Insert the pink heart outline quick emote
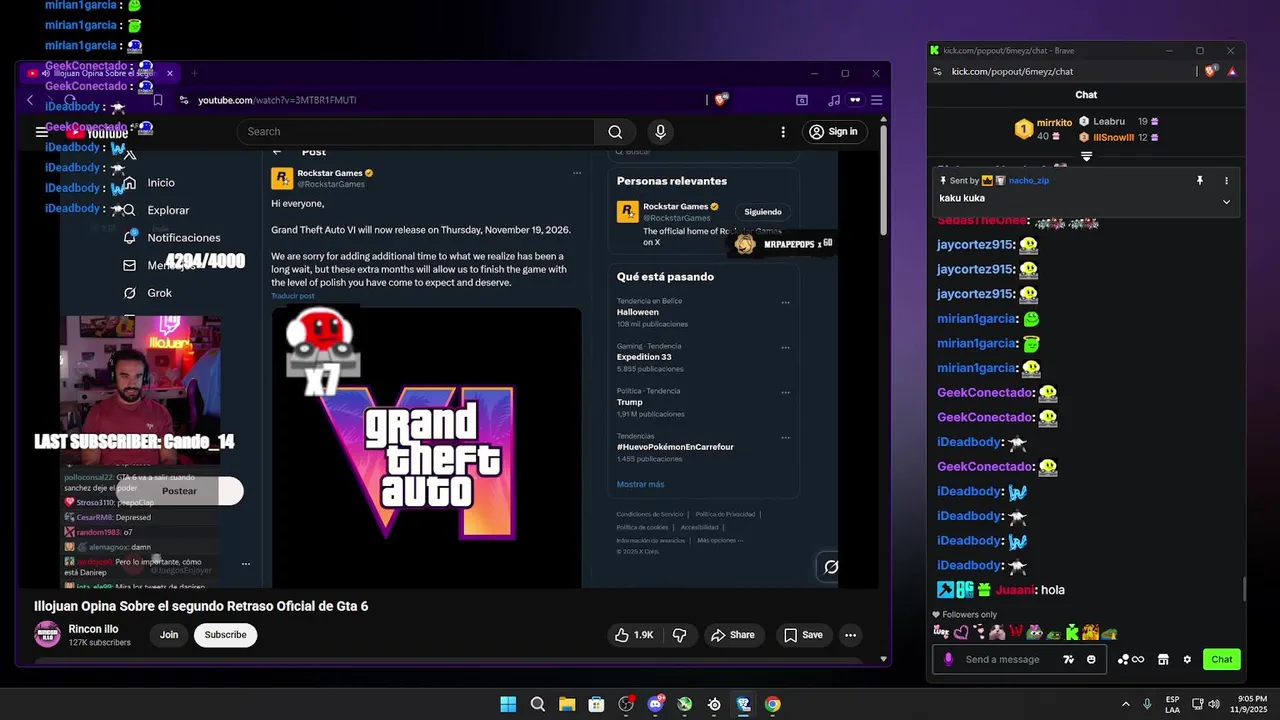Image resolution: width=1280 pixels, height=720 pixels. (961, 632)
